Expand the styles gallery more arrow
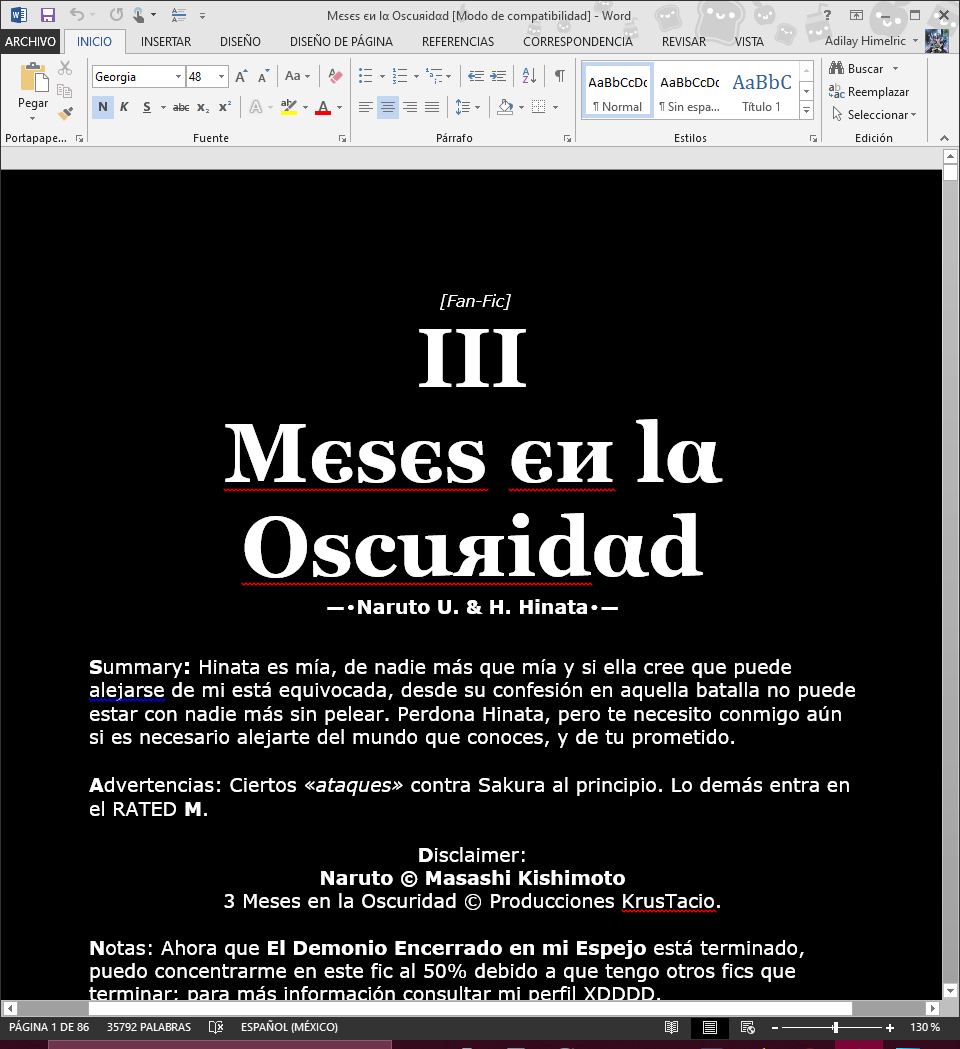Viewport: 960px width, 1049px height. (807, 110)
